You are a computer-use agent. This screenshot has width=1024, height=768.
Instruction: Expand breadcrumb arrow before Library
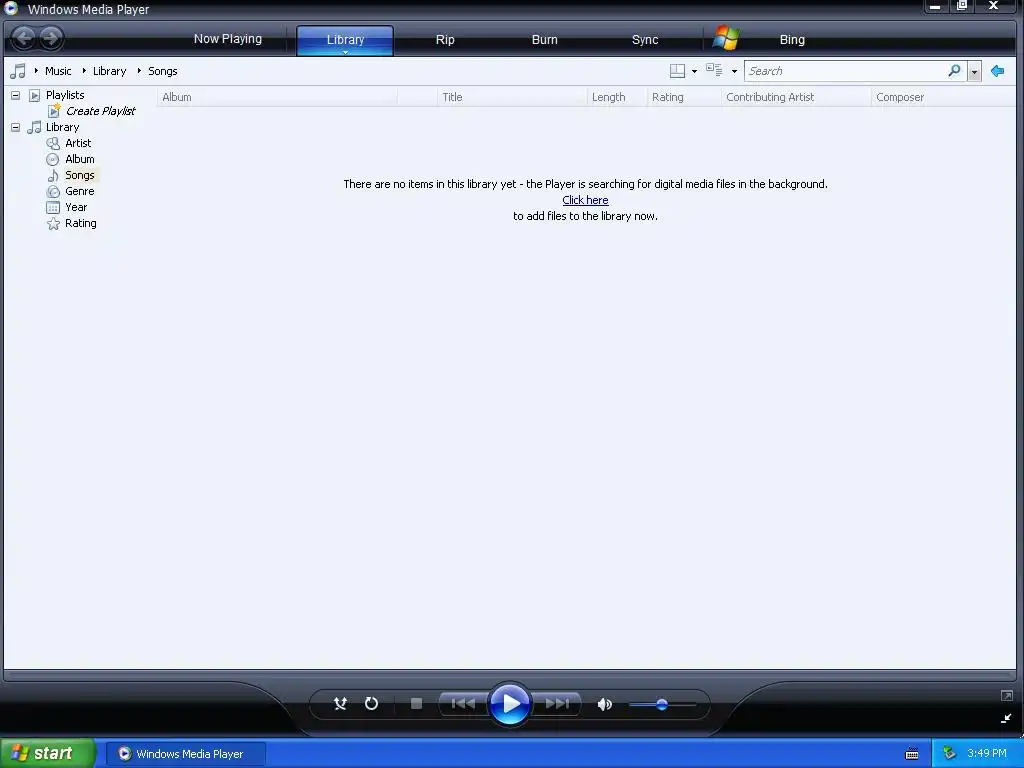[84, 71]
